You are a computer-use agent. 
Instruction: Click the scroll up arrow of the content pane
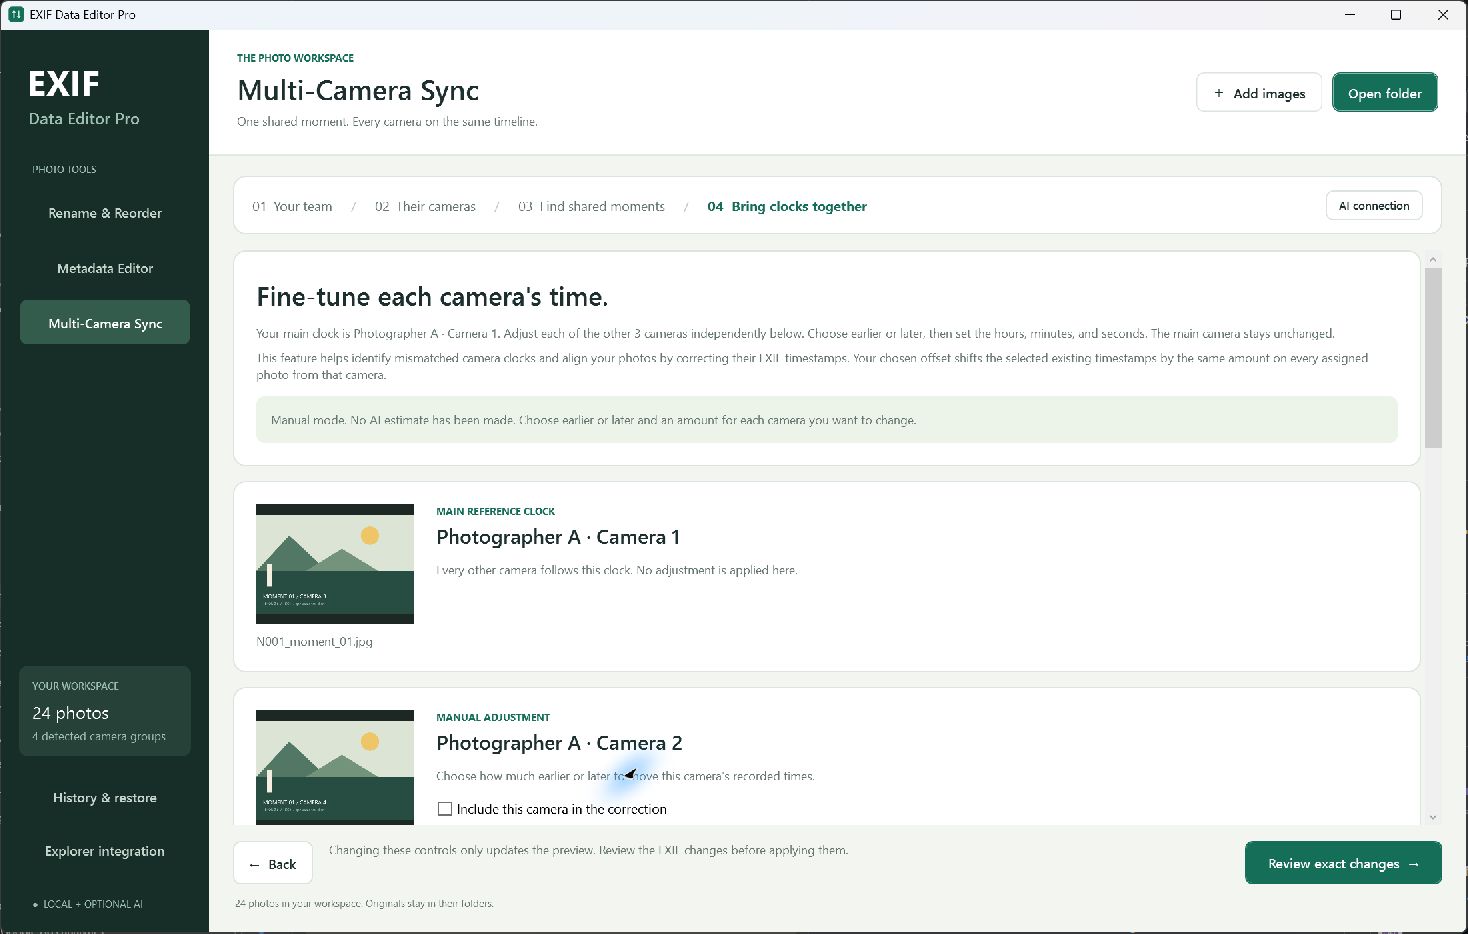pyautogui.click(x=1433, y=260)
